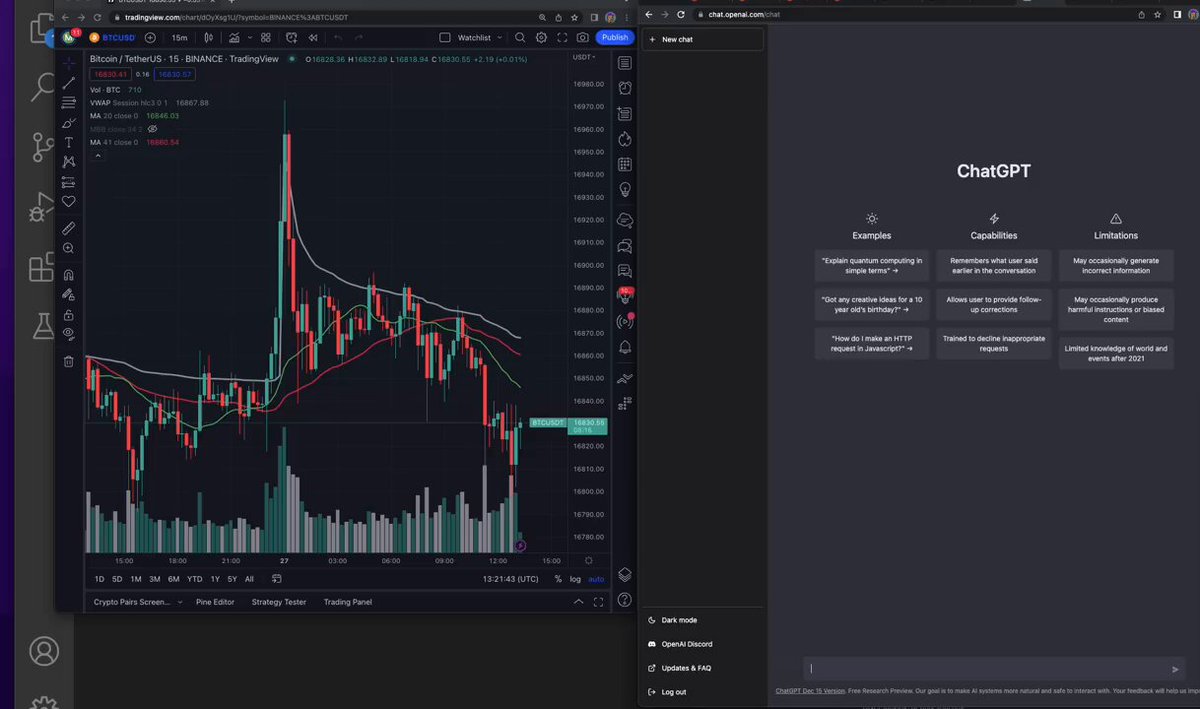Select the text annotation tool
1200x709 pixels.
click(69, 142)
